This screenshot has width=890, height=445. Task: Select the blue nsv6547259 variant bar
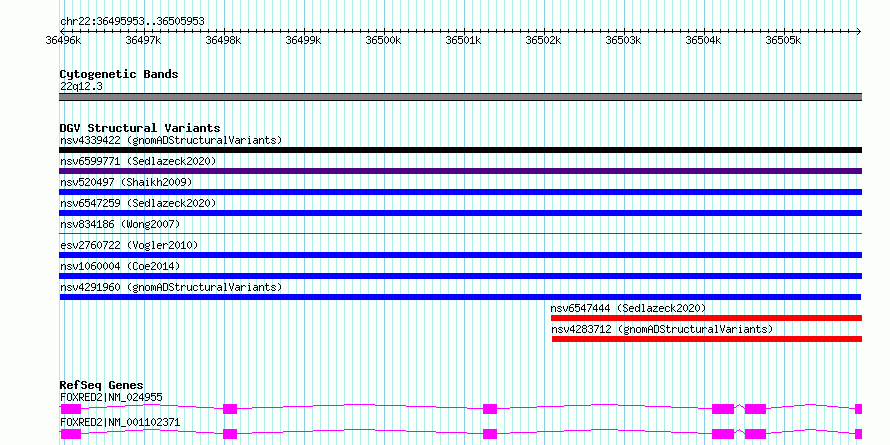pyautogui.click(x=460, y=213)
